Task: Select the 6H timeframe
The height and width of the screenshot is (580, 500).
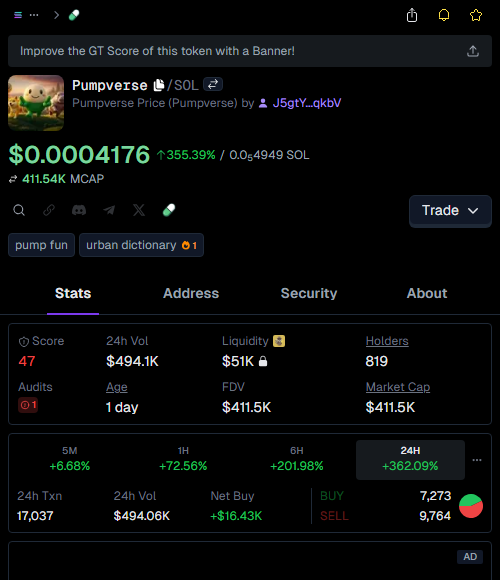Action: pos(297,459)
